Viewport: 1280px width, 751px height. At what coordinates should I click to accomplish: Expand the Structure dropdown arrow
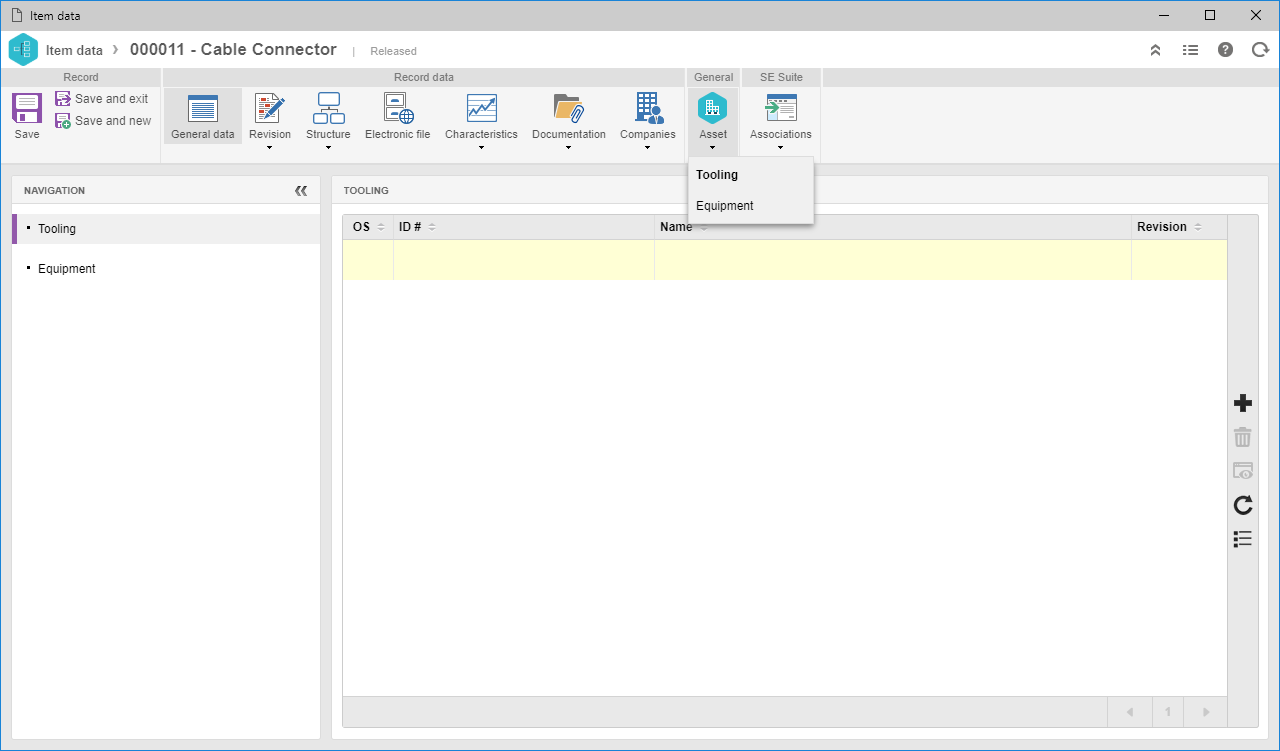pos(328,148)
